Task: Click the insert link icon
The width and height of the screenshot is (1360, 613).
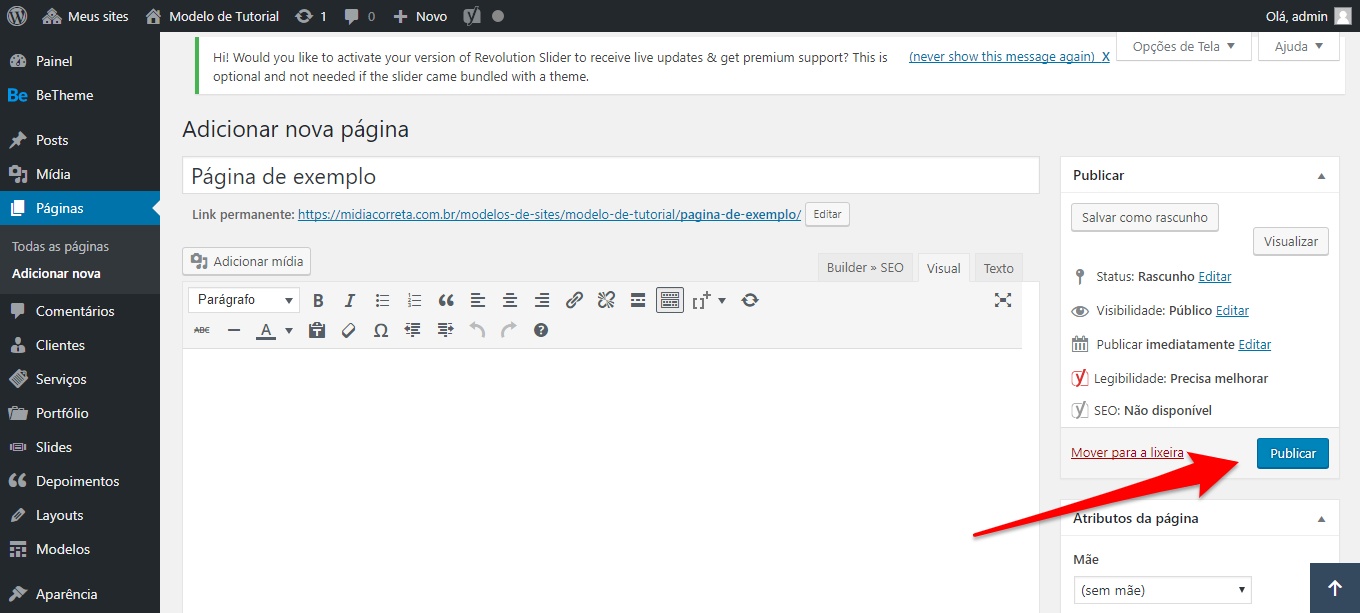Action: point(574,300)
